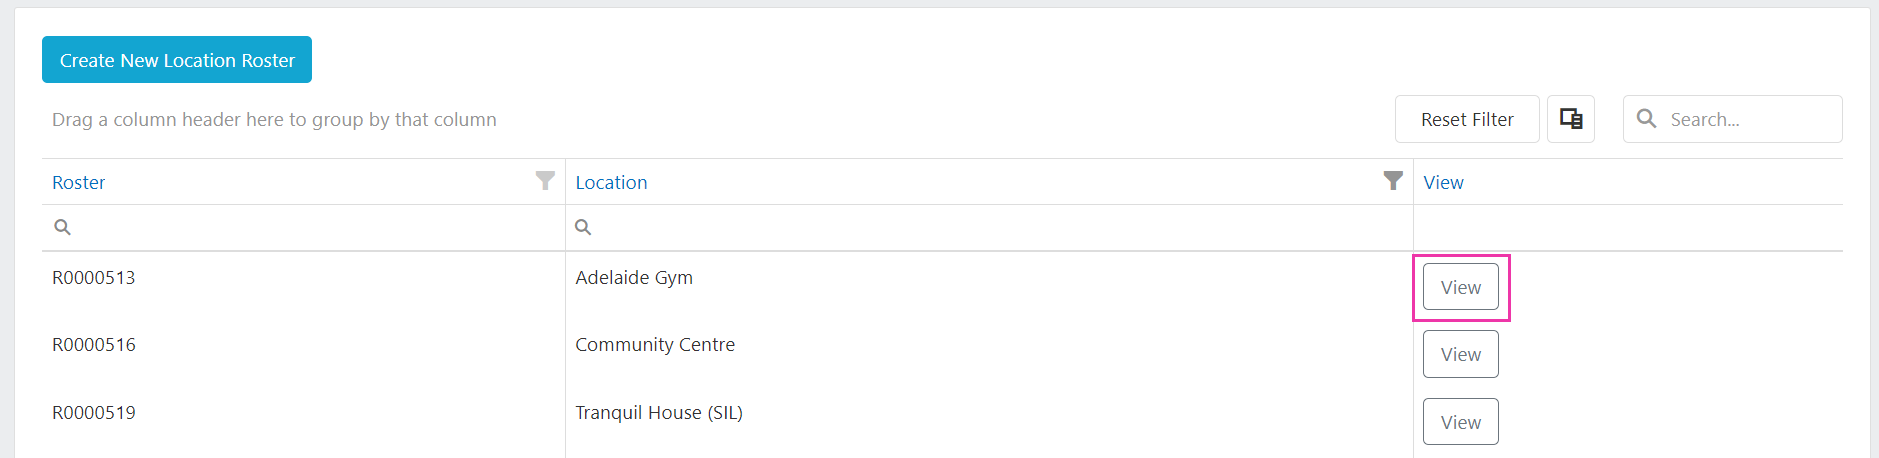Select the R0000513 roster cell
Viewport: 1879px width, 458px height.
(93, 277)
